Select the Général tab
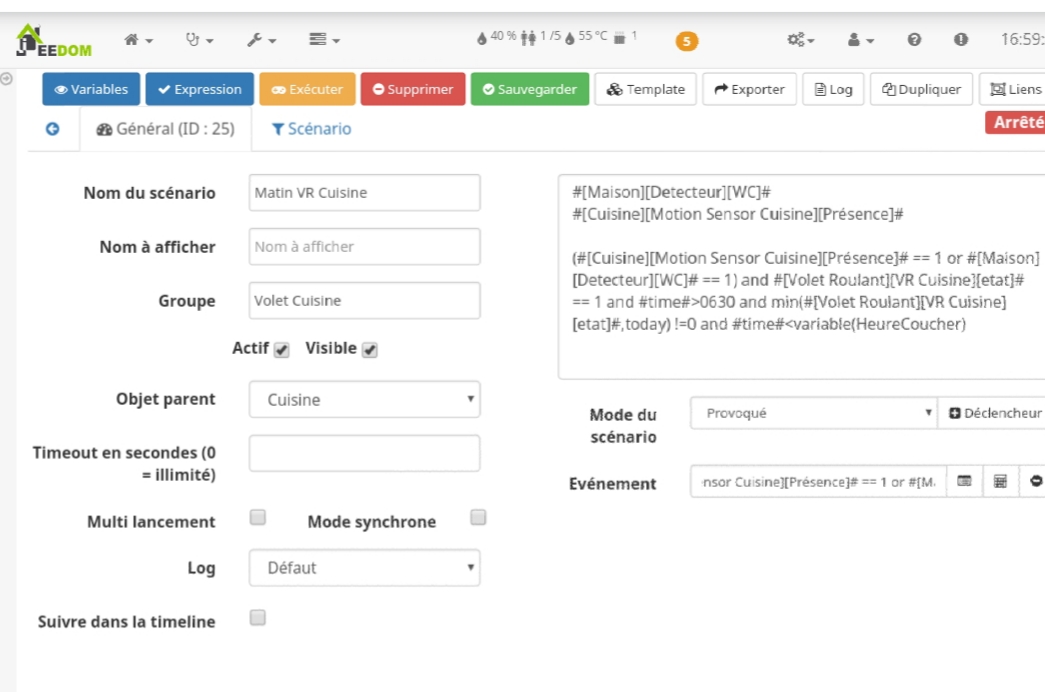The image size is (1045, 692). (164, 129)
